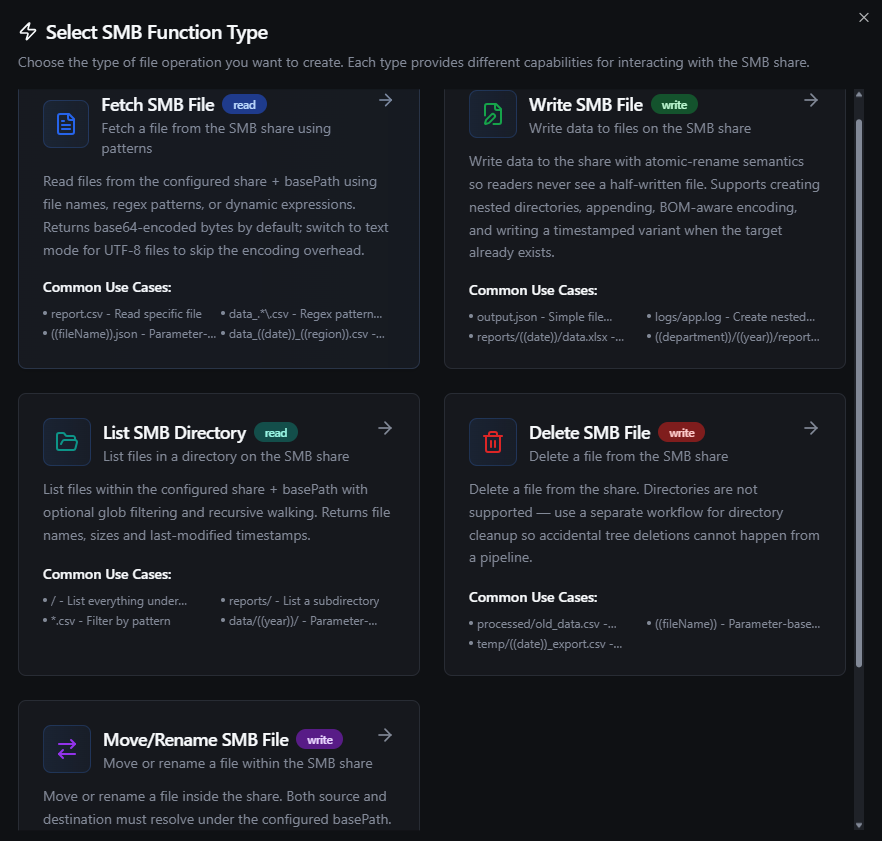Click the 'Both source and destination' paragraph
Viewport: 882px width, 841px height.
(217, 808)
